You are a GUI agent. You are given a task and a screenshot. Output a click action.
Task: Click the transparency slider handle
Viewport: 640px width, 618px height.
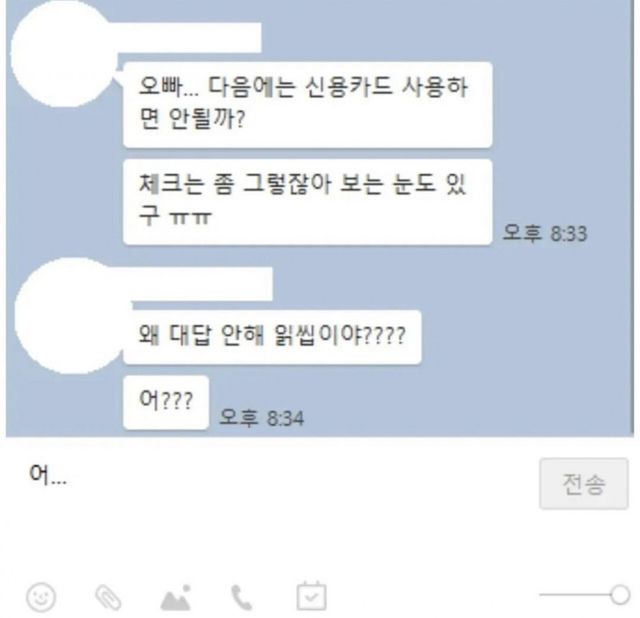[x=620, y=595]
